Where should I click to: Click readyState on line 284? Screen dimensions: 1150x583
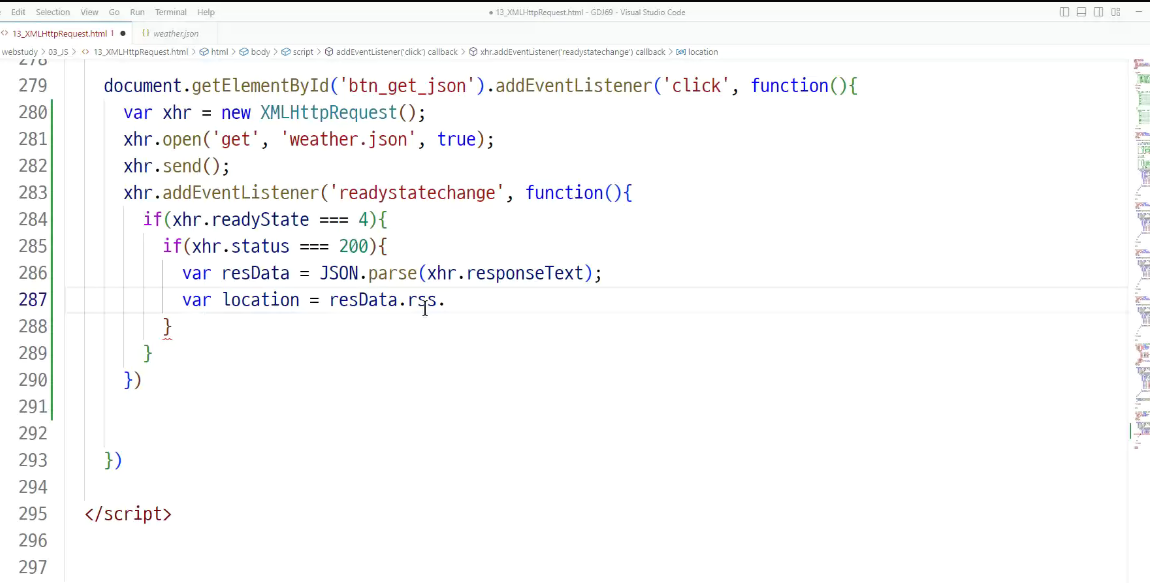coord(260,220)
